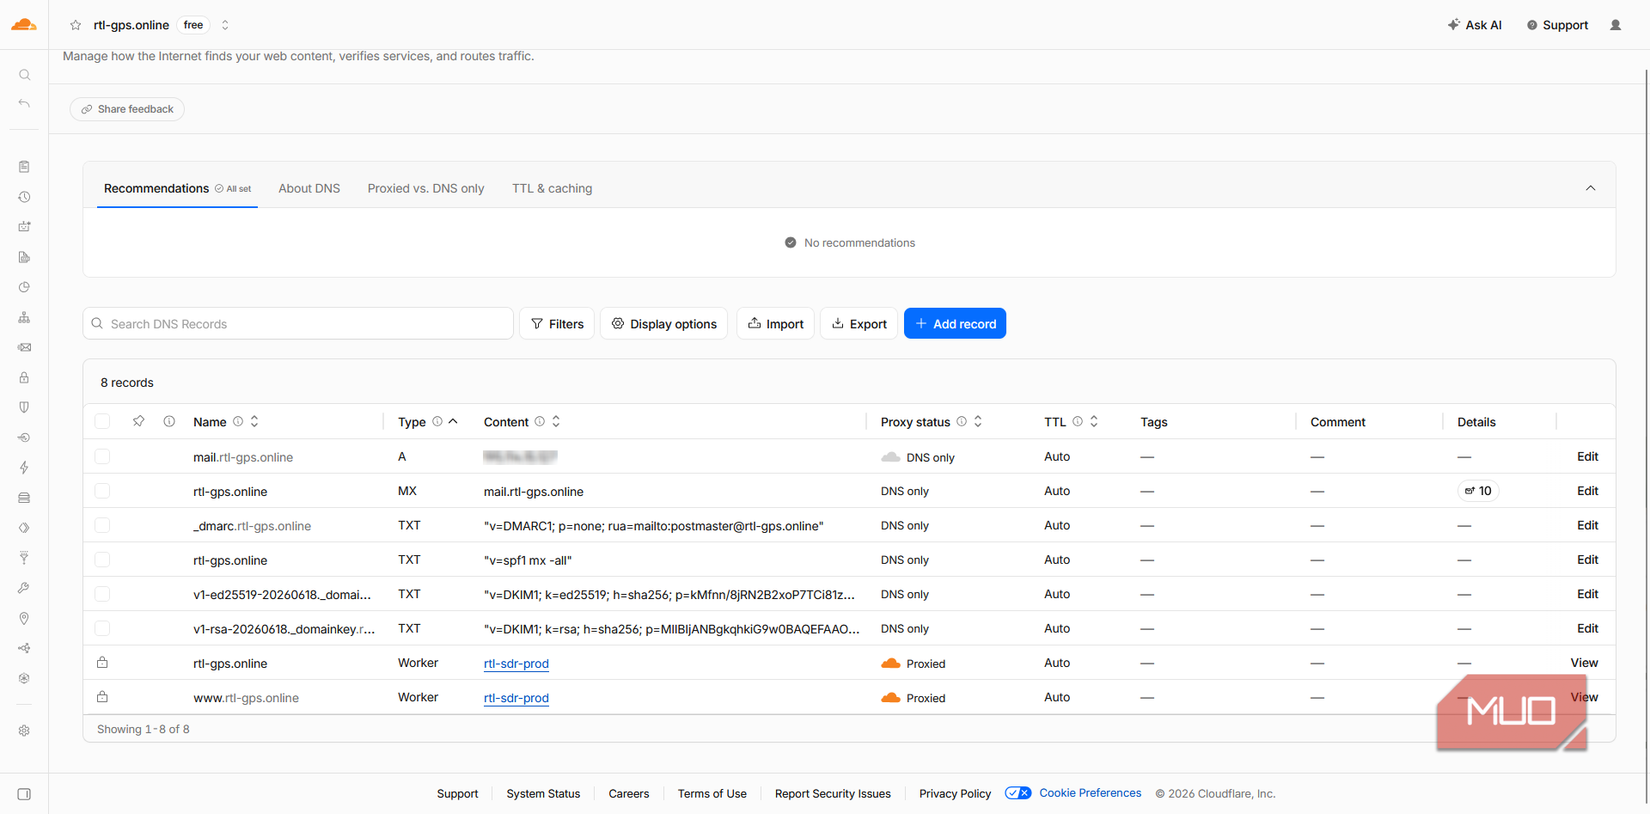This screenshot has width=1650, height=814.
Task: Collapse the recommendations panel chevron
Action: (x=1590, y=188)
